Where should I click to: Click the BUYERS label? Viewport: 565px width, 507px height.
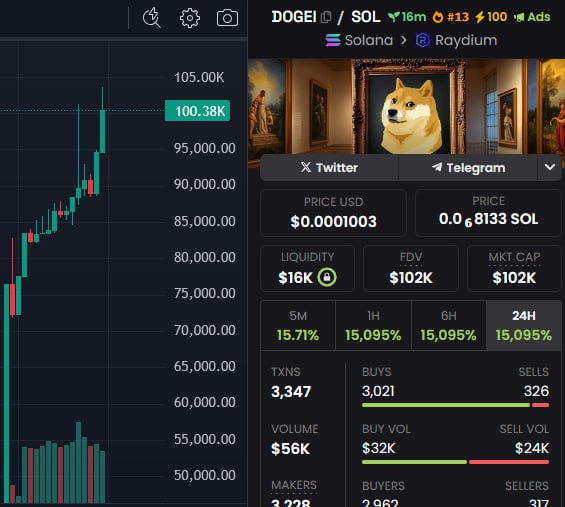point(383,486)
